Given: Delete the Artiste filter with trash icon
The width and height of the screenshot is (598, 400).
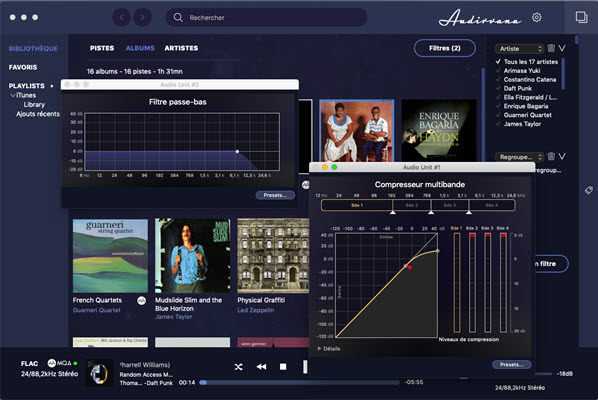Looking at the screenshot, I should [551, 48].
